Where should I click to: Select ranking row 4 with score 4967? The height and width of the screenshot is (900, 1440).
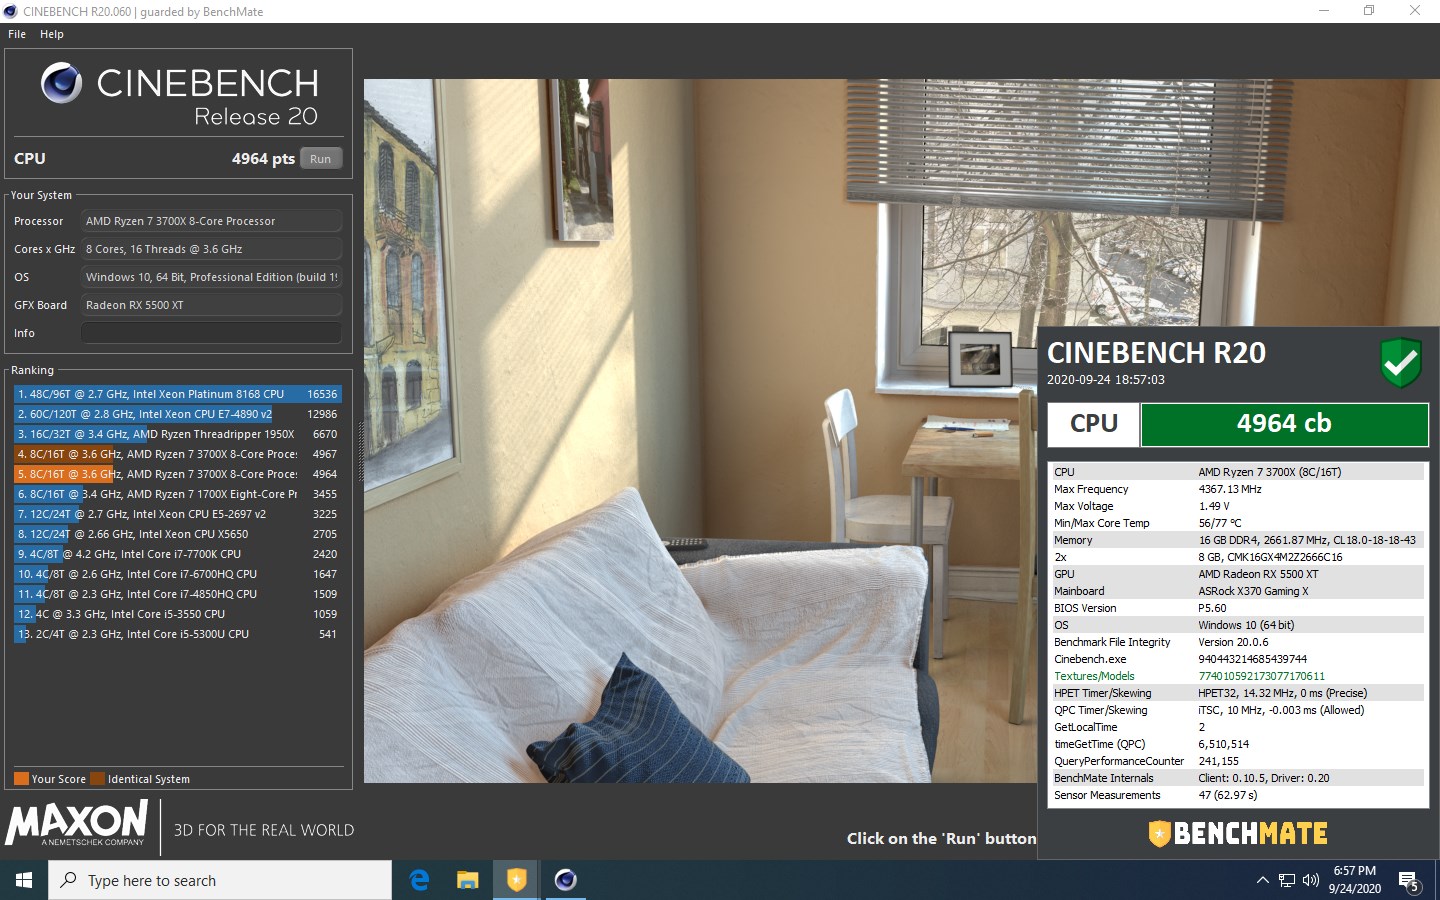click(178, 454)
